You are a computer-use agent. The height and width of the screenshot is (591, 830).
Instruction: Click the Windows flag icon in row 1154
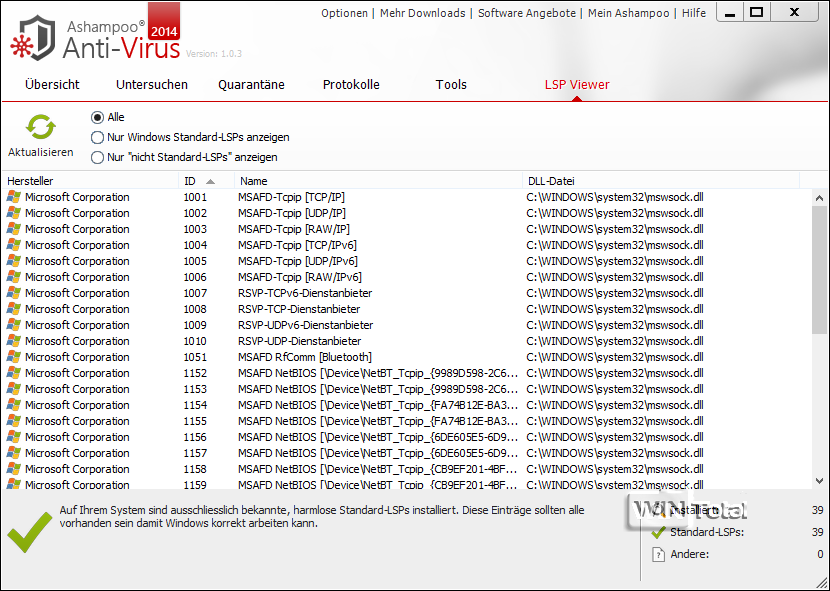[13, 405]
